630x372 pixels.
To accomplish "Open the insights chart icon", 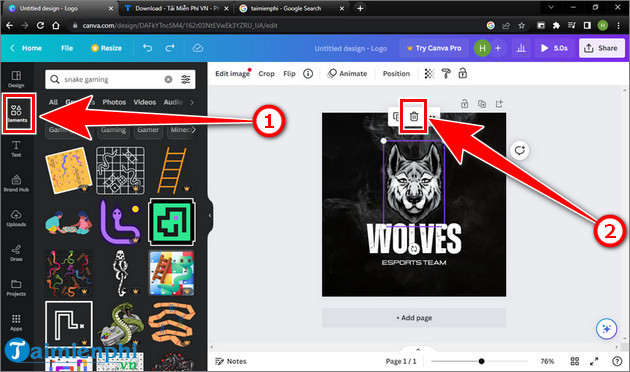I will (x=521, y=48).
